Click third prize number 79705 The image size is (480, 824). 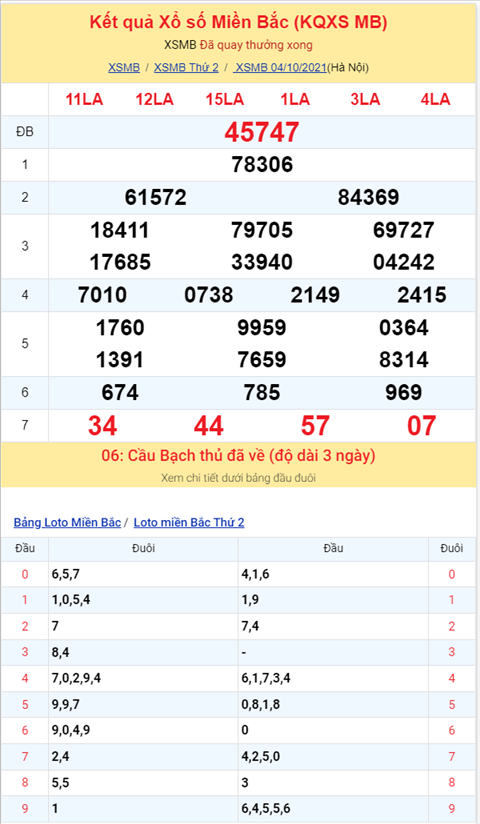(262, 230)
